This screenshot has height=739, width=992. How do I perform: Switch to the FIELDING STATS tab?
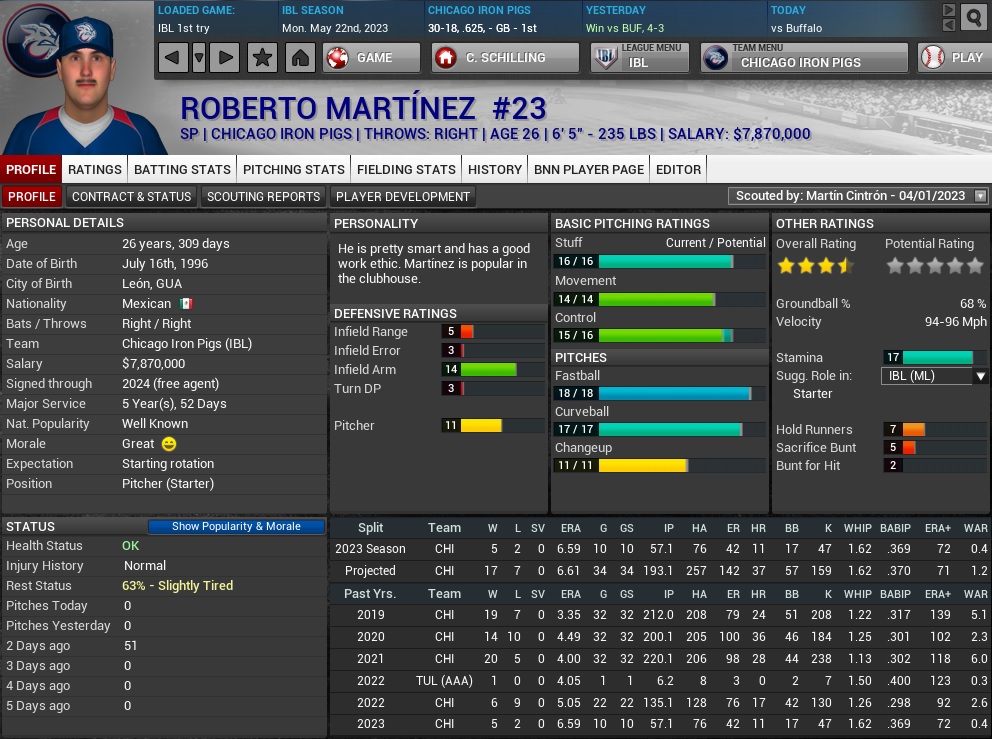[x=406, y=170]
